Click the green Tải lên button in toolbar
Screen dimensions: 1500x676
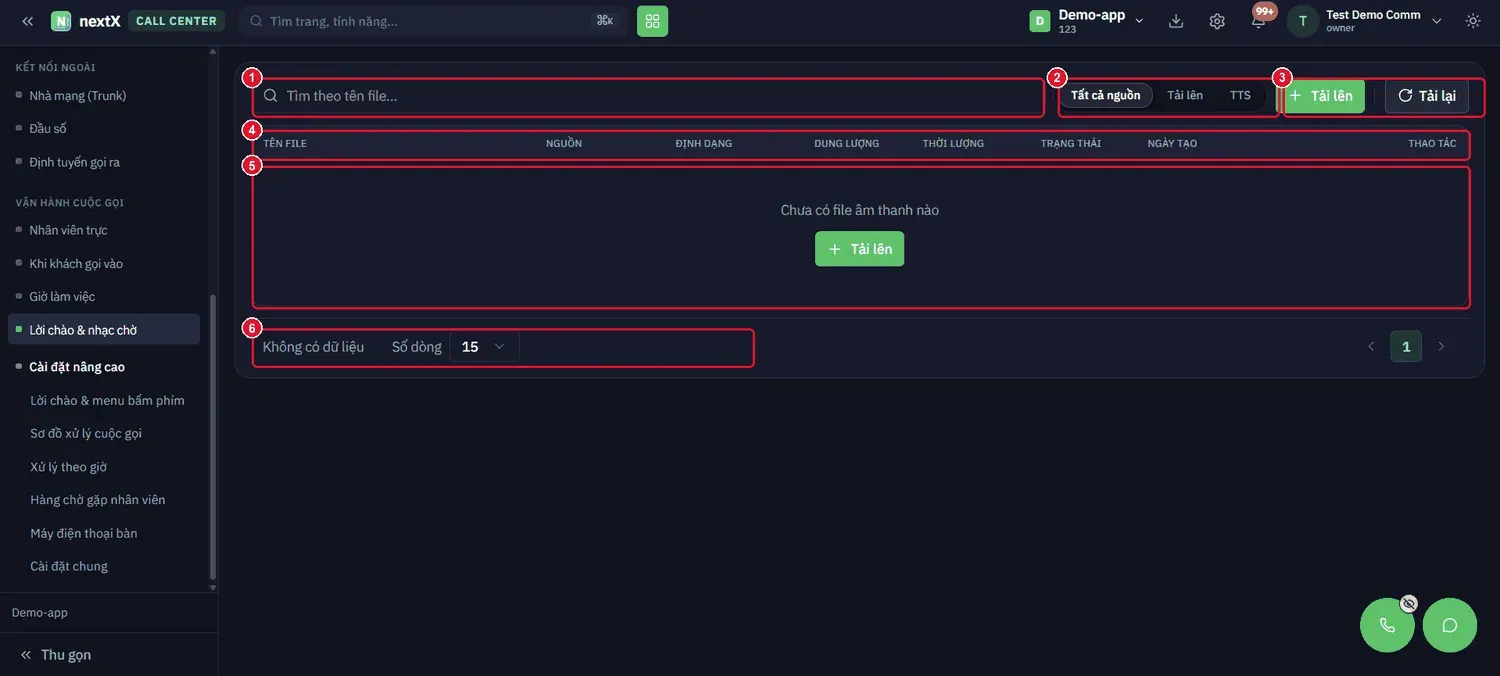point(1324,96)
